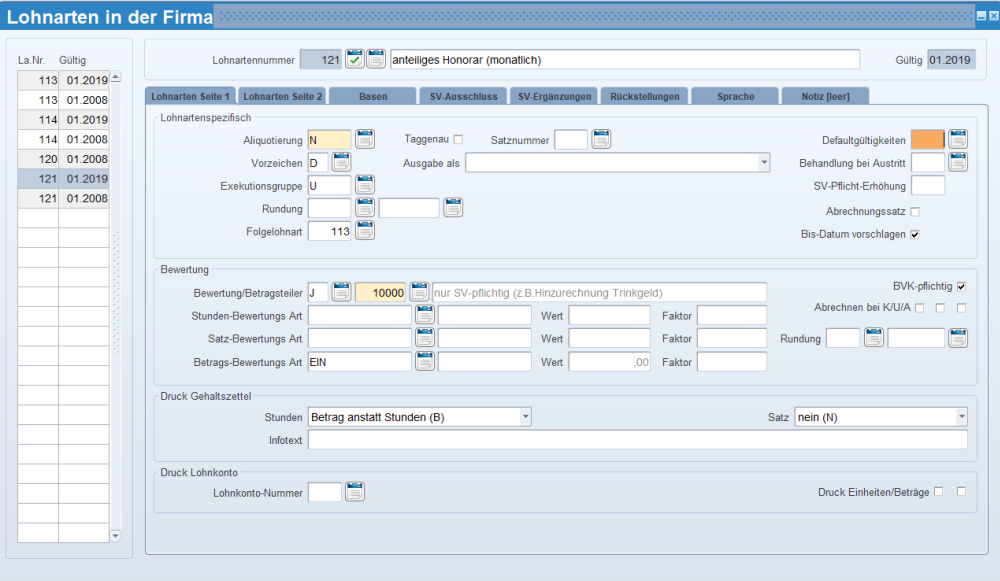Enable the Taggenau checkbox
Screen dimensions: 1000x581
click(459, 139)
